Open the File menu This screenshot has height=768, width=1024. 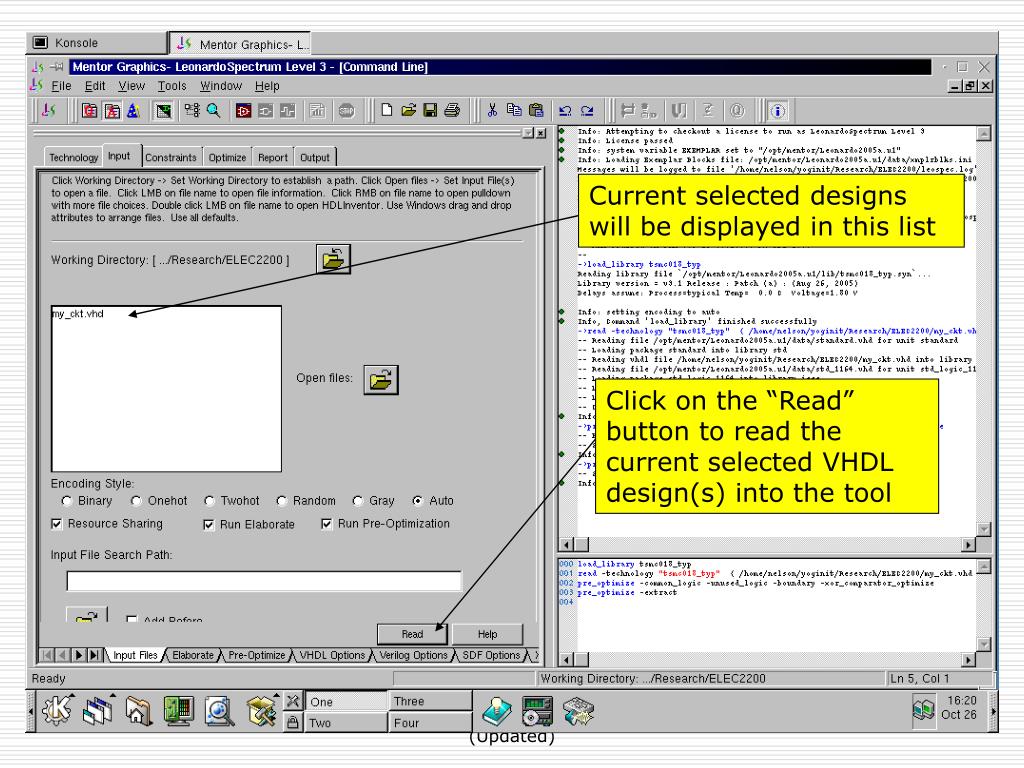tap(61, 86)
